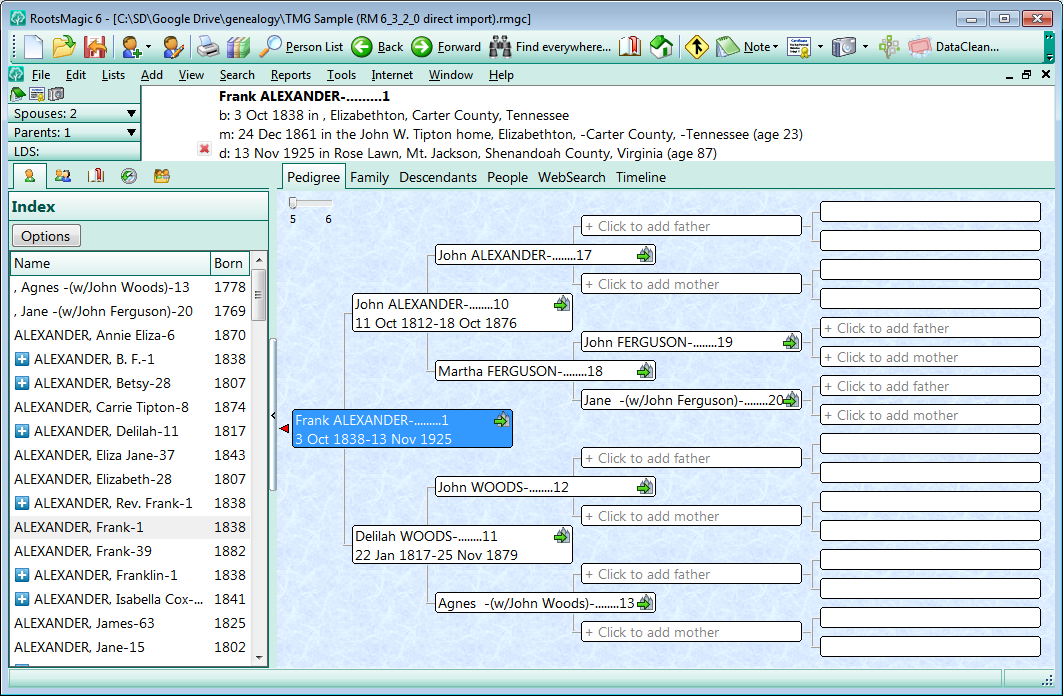Expand ALEXANDER, B. F.-1 plus icon

click(x=22, y=359)
